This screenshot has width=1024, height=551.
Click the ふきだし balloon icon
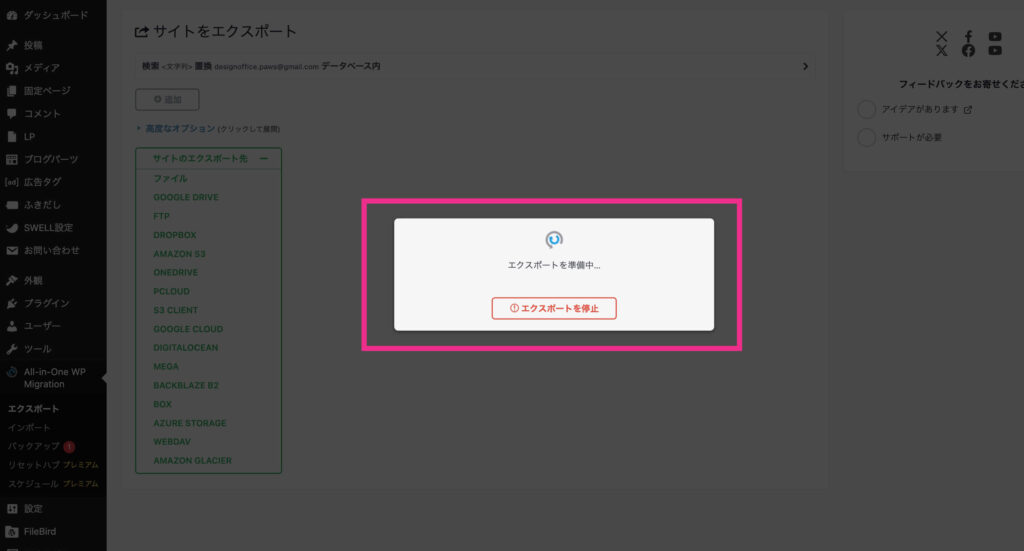(12, 205)
